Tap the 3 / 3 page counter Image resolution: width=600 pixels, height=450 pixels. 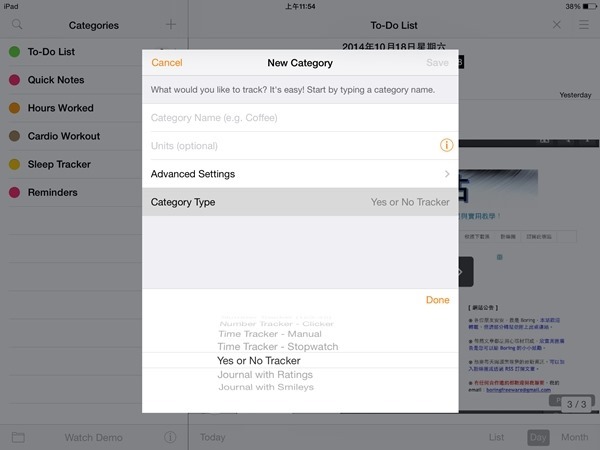pos(576,404)
